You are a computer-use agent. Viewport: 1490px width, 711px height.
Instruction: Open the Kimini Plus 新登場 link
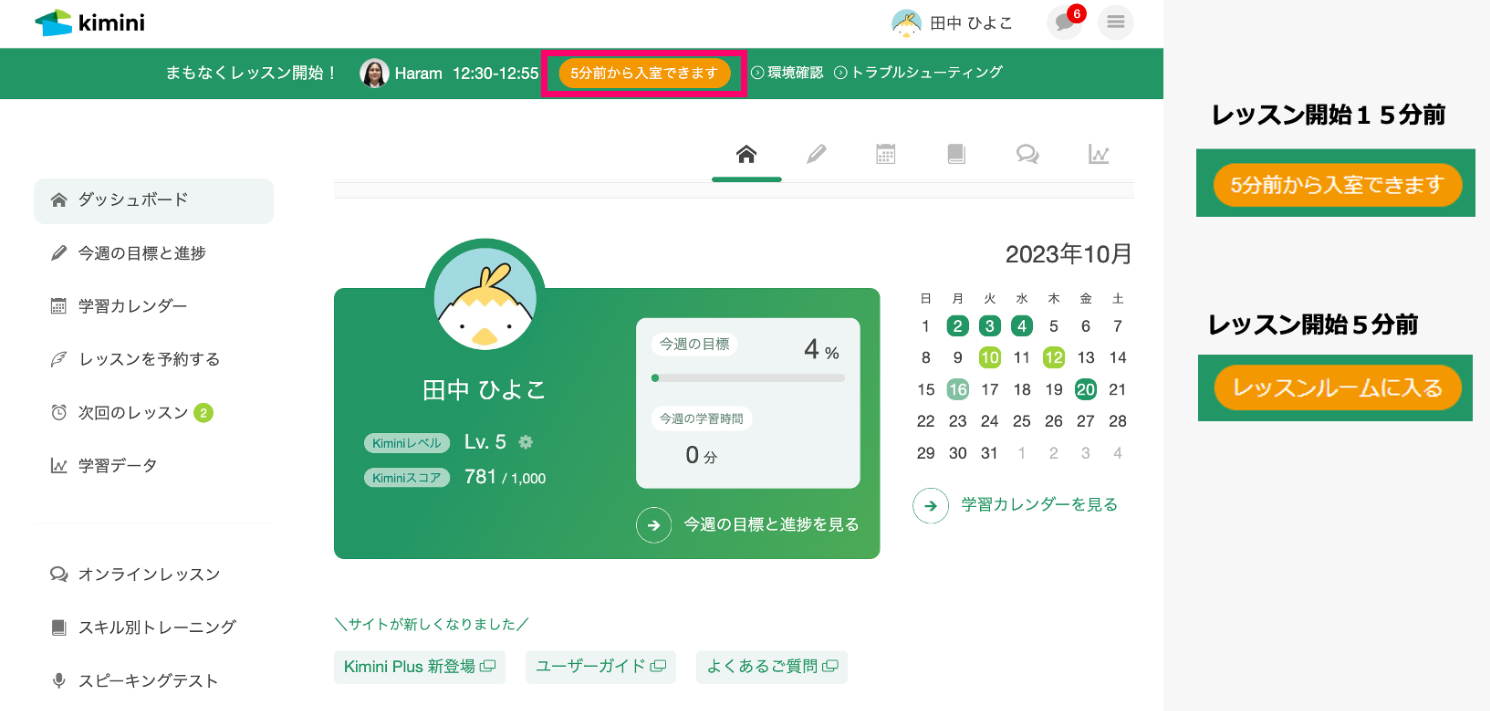click(x=420, y=667)
